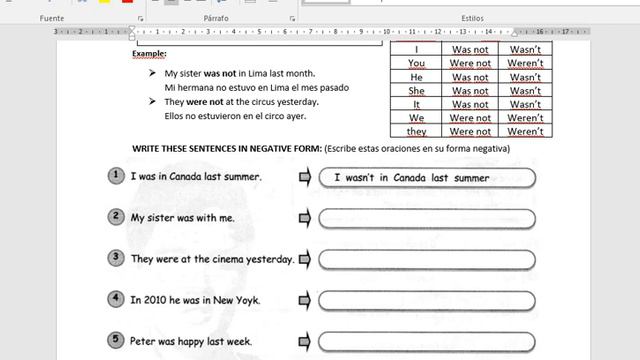This screenshot has height=360, width=640.
Task: Click the Fuente group label
Action: [x=52, y=18]
